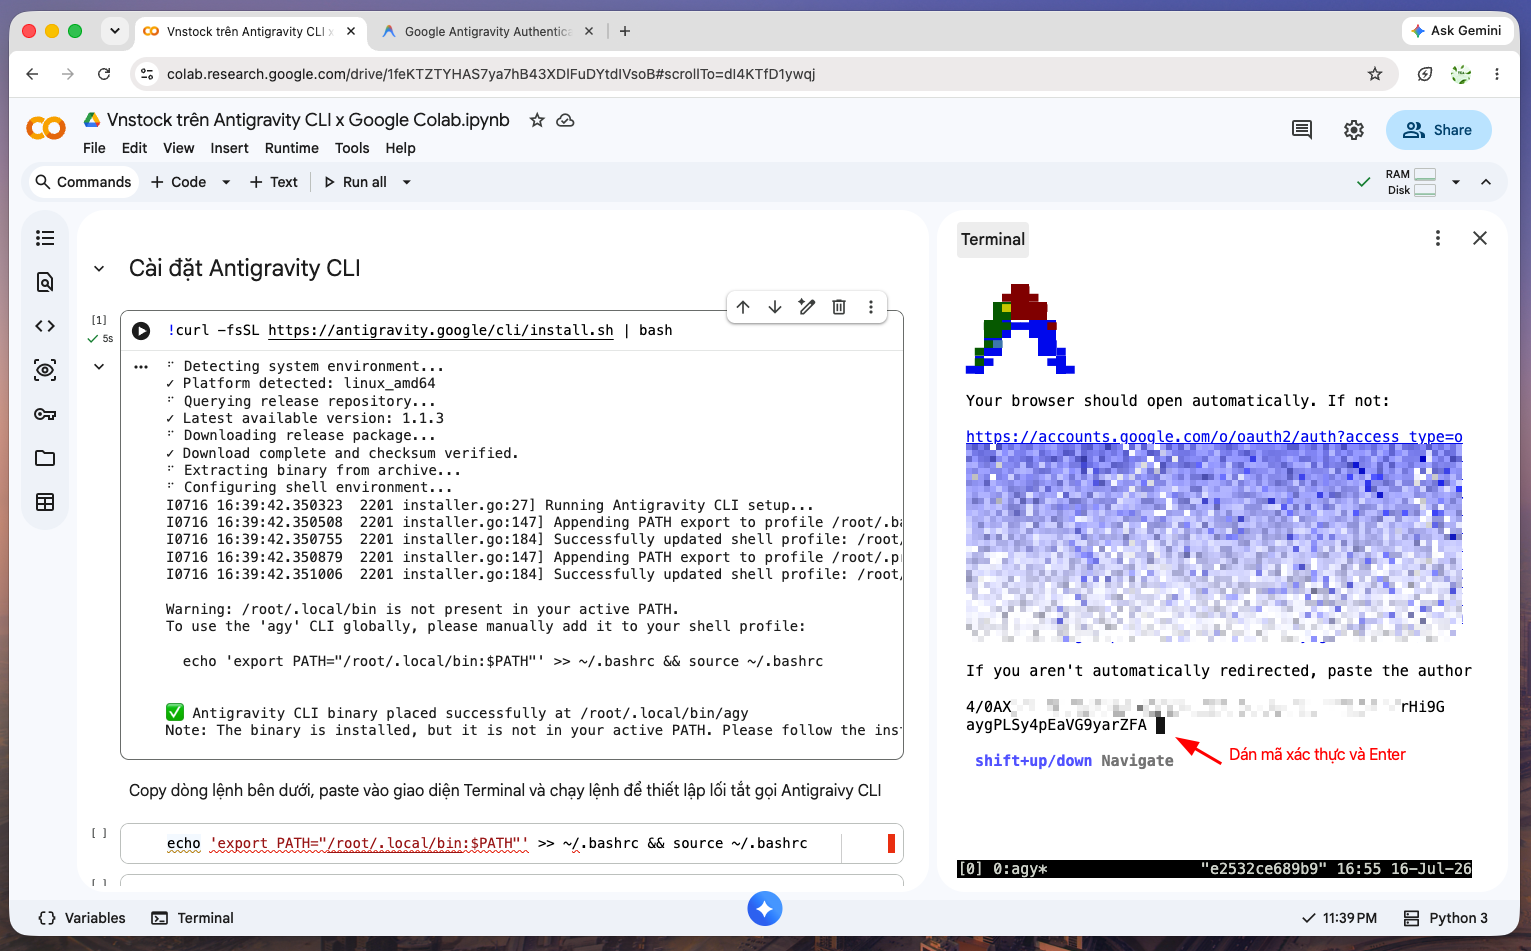Bookmark this page with the star icon
The image size is (1531, 951).
(1375, 74)
